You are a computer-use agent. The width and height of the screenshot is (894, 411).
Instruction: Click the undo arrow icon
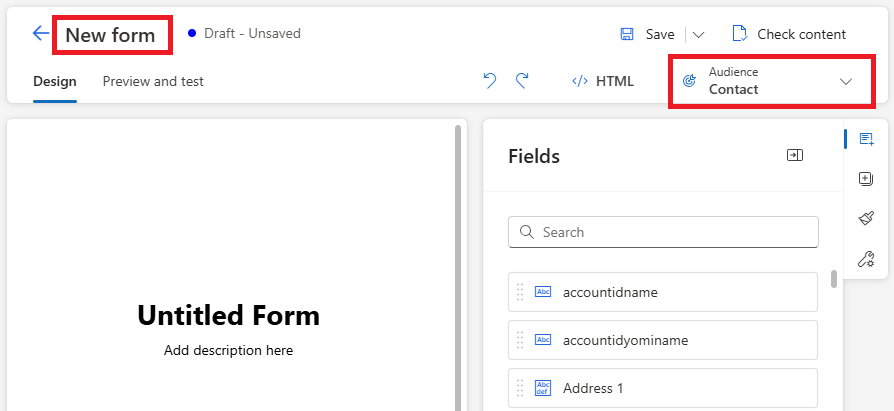[x=490, y=81]
